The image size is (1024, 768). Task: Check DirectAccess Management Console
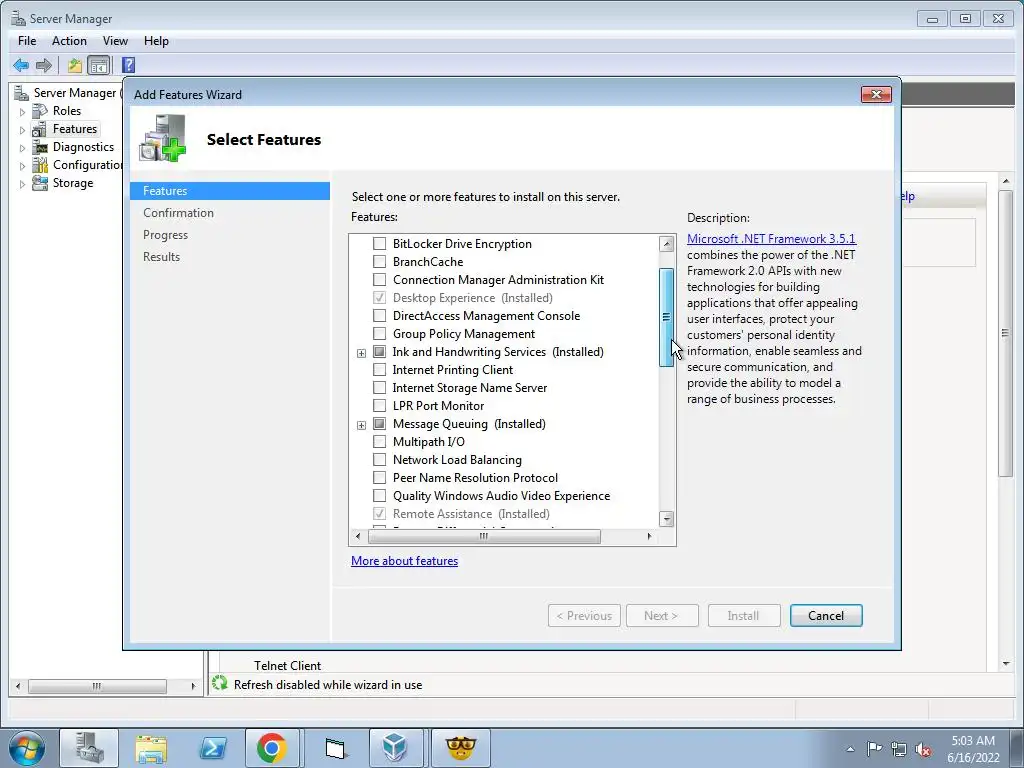pos(379,315)
